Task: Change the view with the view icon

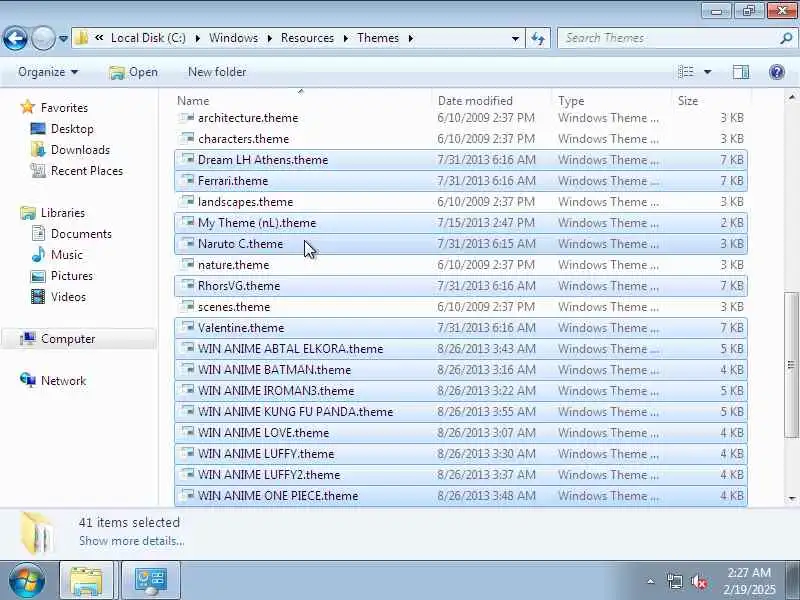Action: pos(686,72)
